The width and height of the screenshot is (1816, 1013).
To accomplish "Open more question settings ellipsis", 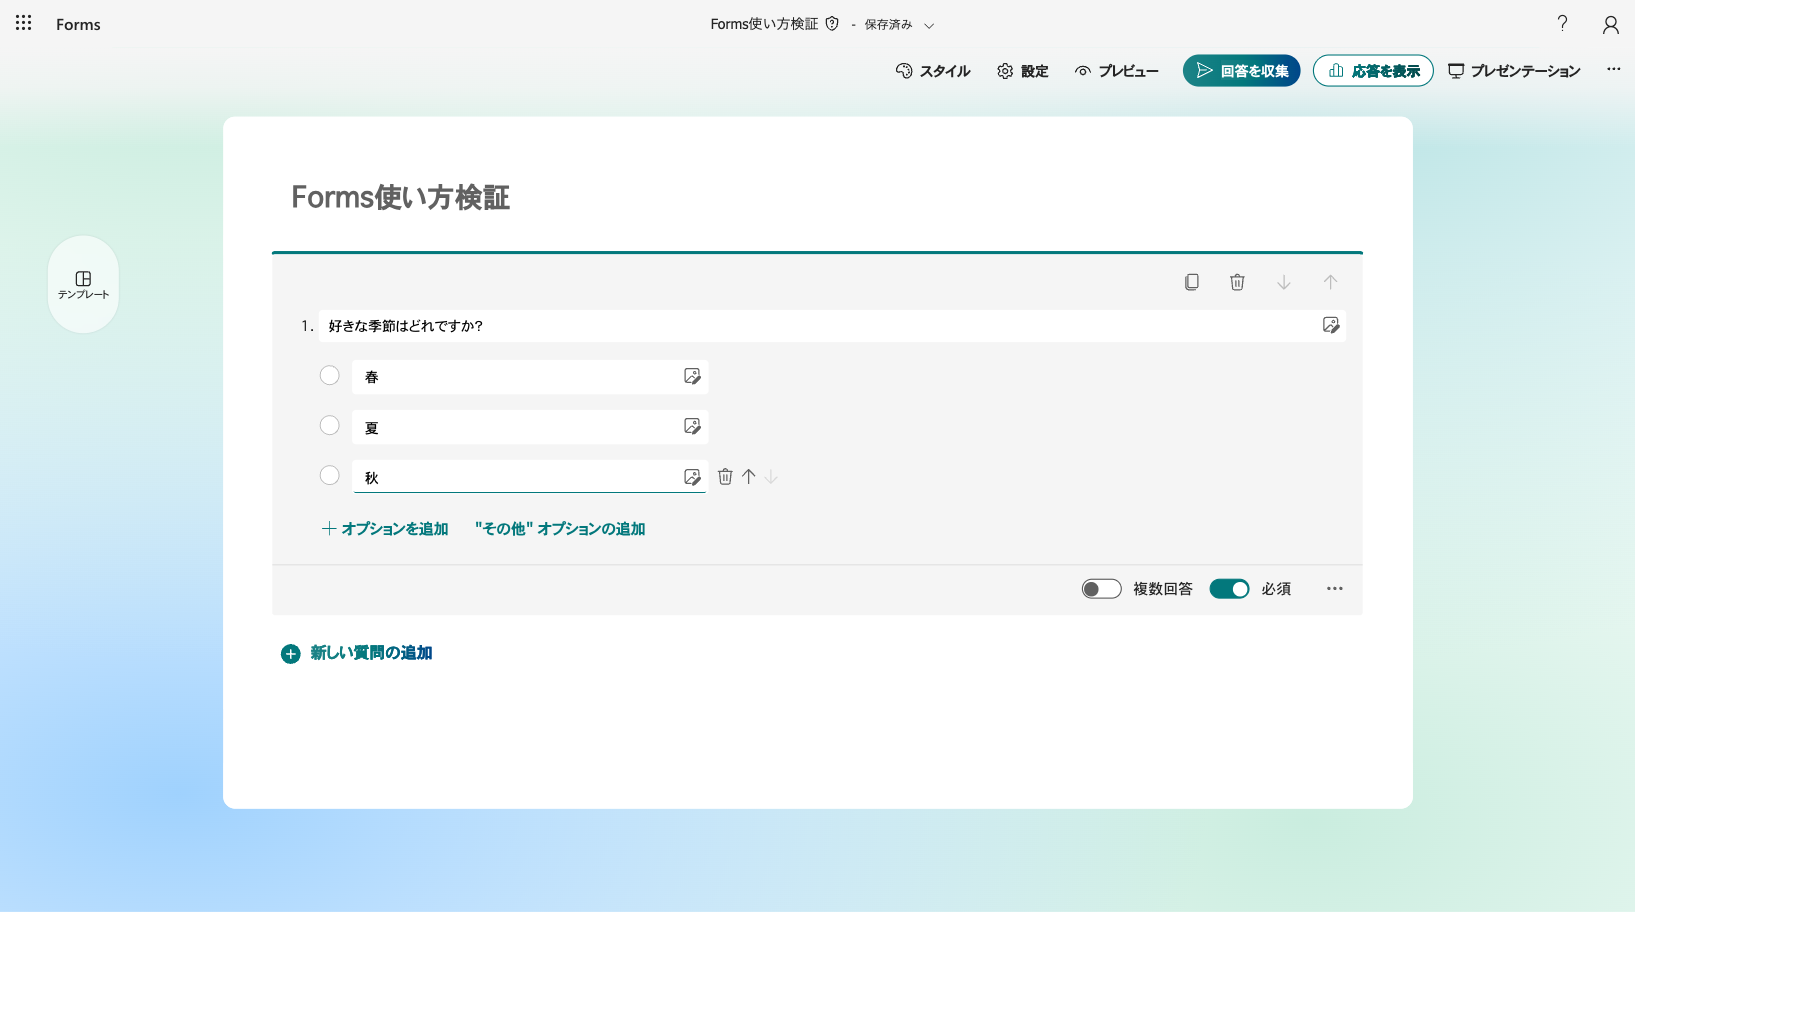I will (x=1334, y=589).
